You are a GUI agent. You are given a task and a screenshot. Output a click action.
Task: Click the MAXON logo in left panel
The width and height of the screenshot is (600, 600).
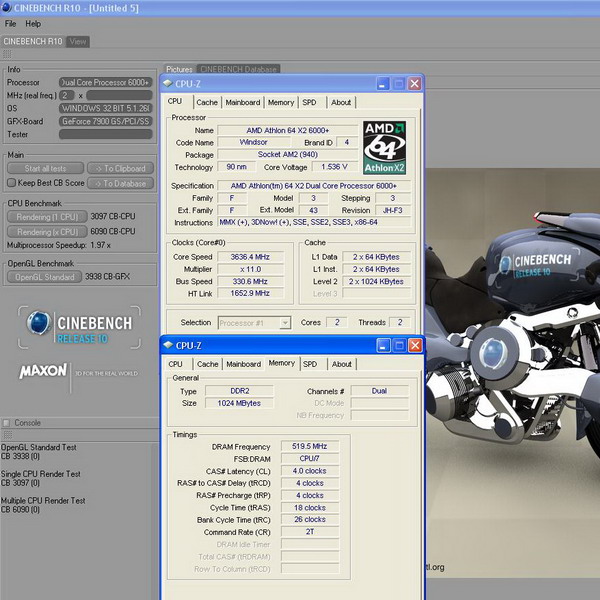(44, 372)
